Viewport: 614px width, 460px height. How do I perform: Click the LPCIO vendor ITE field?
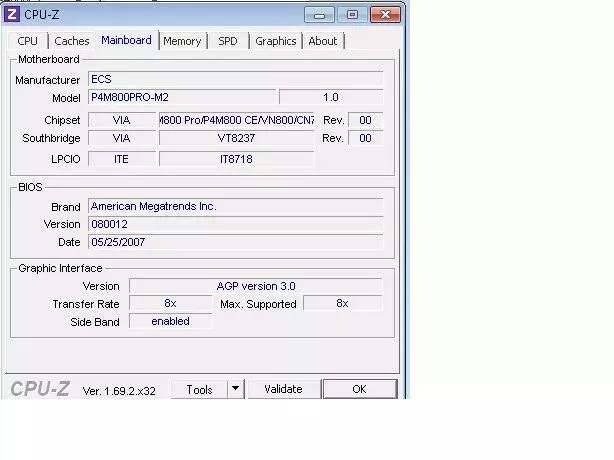(x=121, y=159)
